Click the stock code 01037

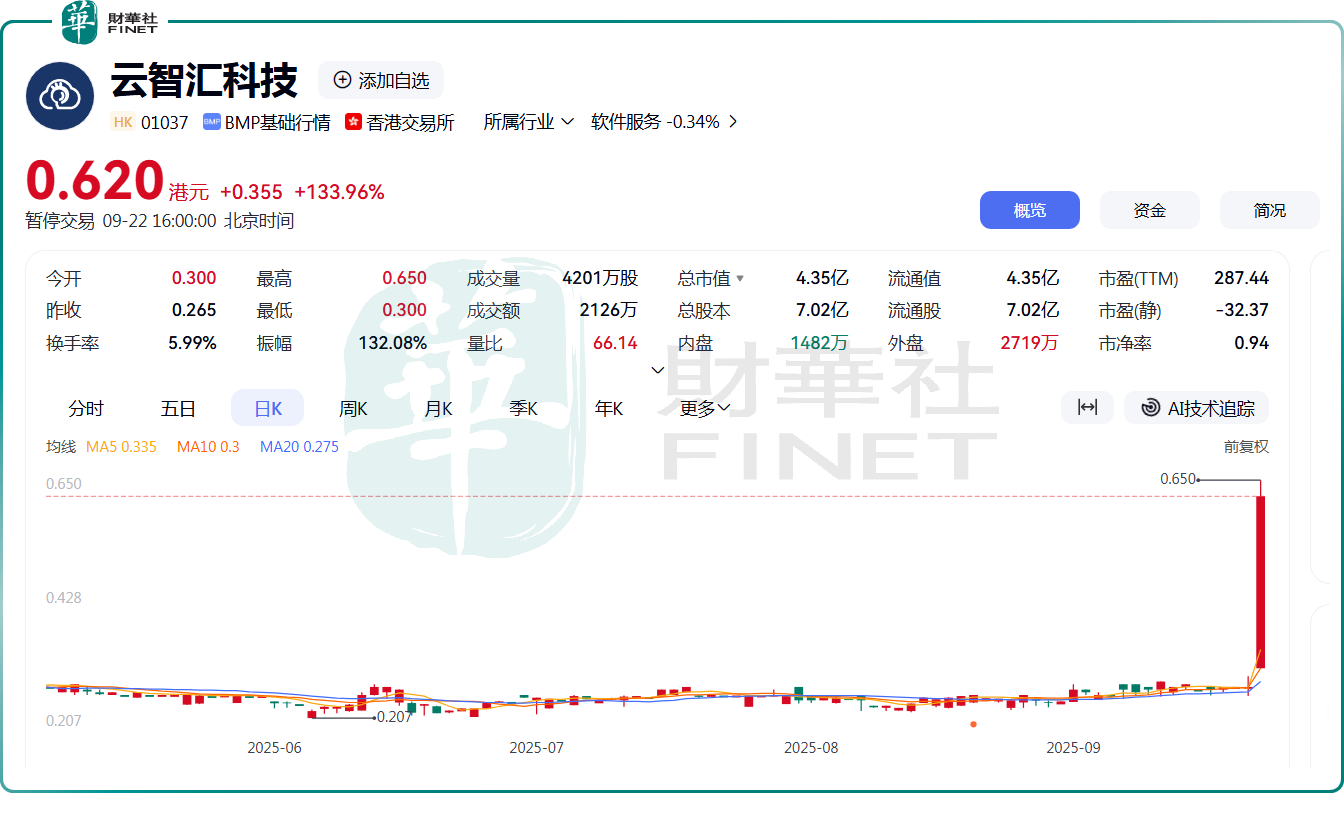pos(164,122)
